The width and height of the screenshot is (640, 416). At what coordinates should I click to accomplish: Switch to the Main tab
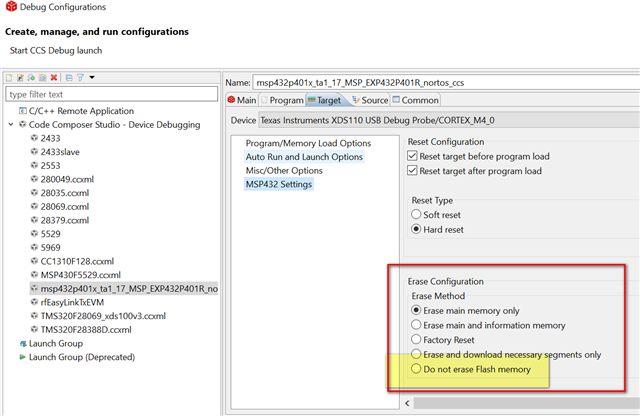[242, 100]
